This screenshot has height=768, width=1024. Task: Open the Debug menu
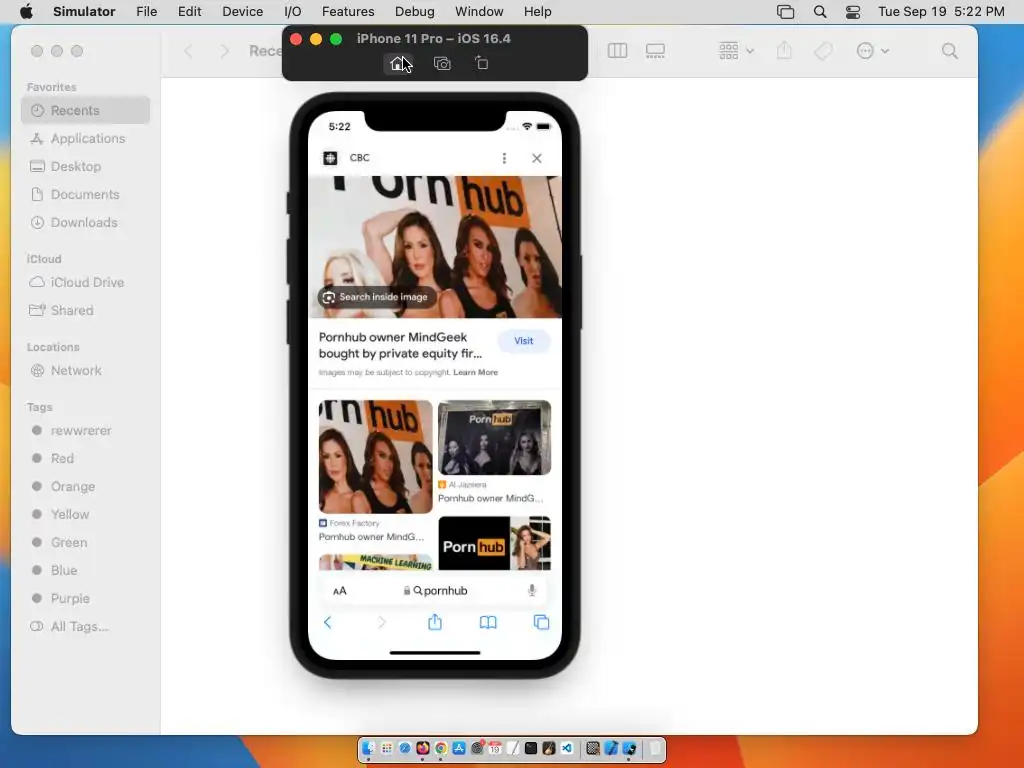(414, 12)
